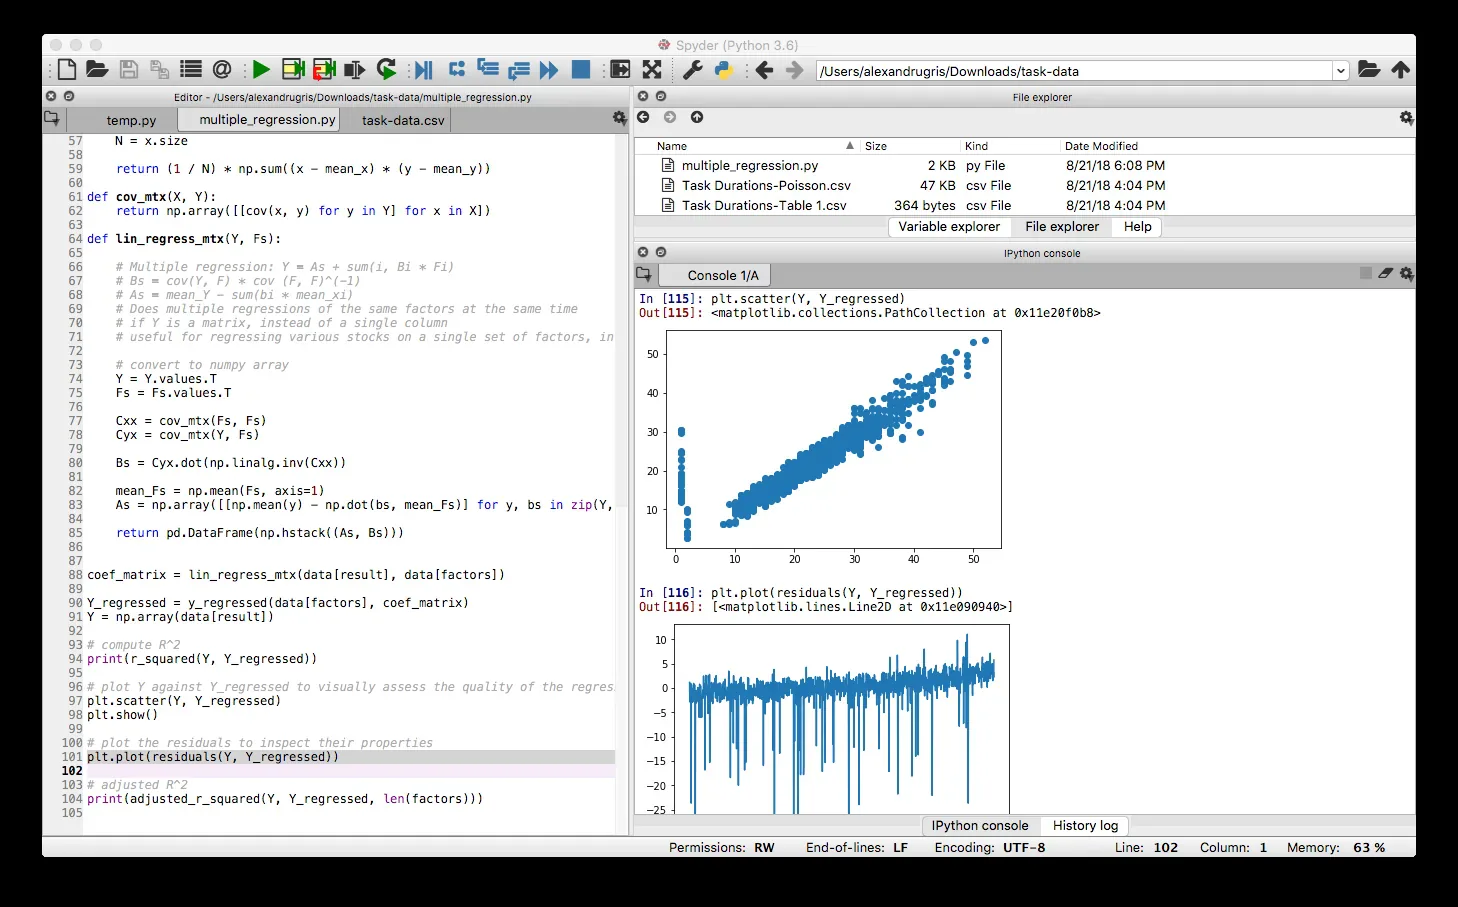Open Preferences with the wrench icon
The width and height of the screenshot is (1458, 907).
692,70
